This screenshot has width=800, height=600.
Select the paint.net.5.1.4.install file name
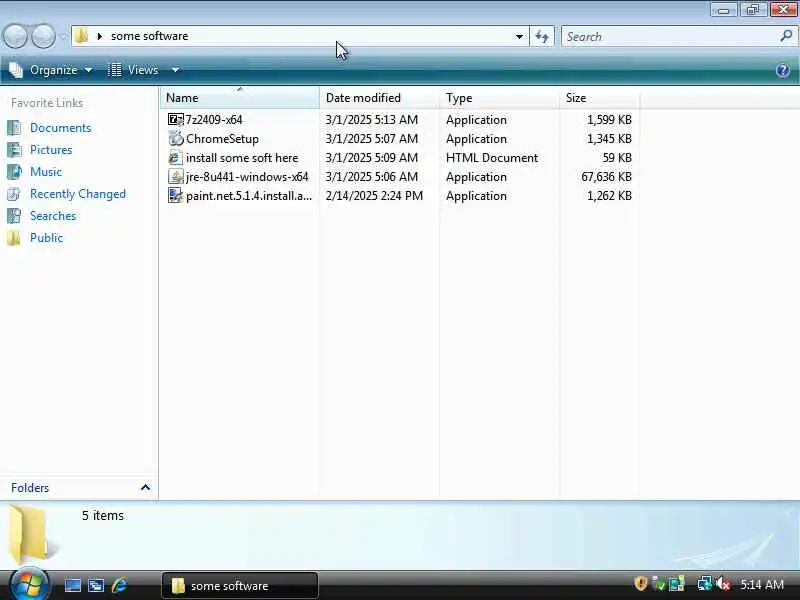point(249,195)
